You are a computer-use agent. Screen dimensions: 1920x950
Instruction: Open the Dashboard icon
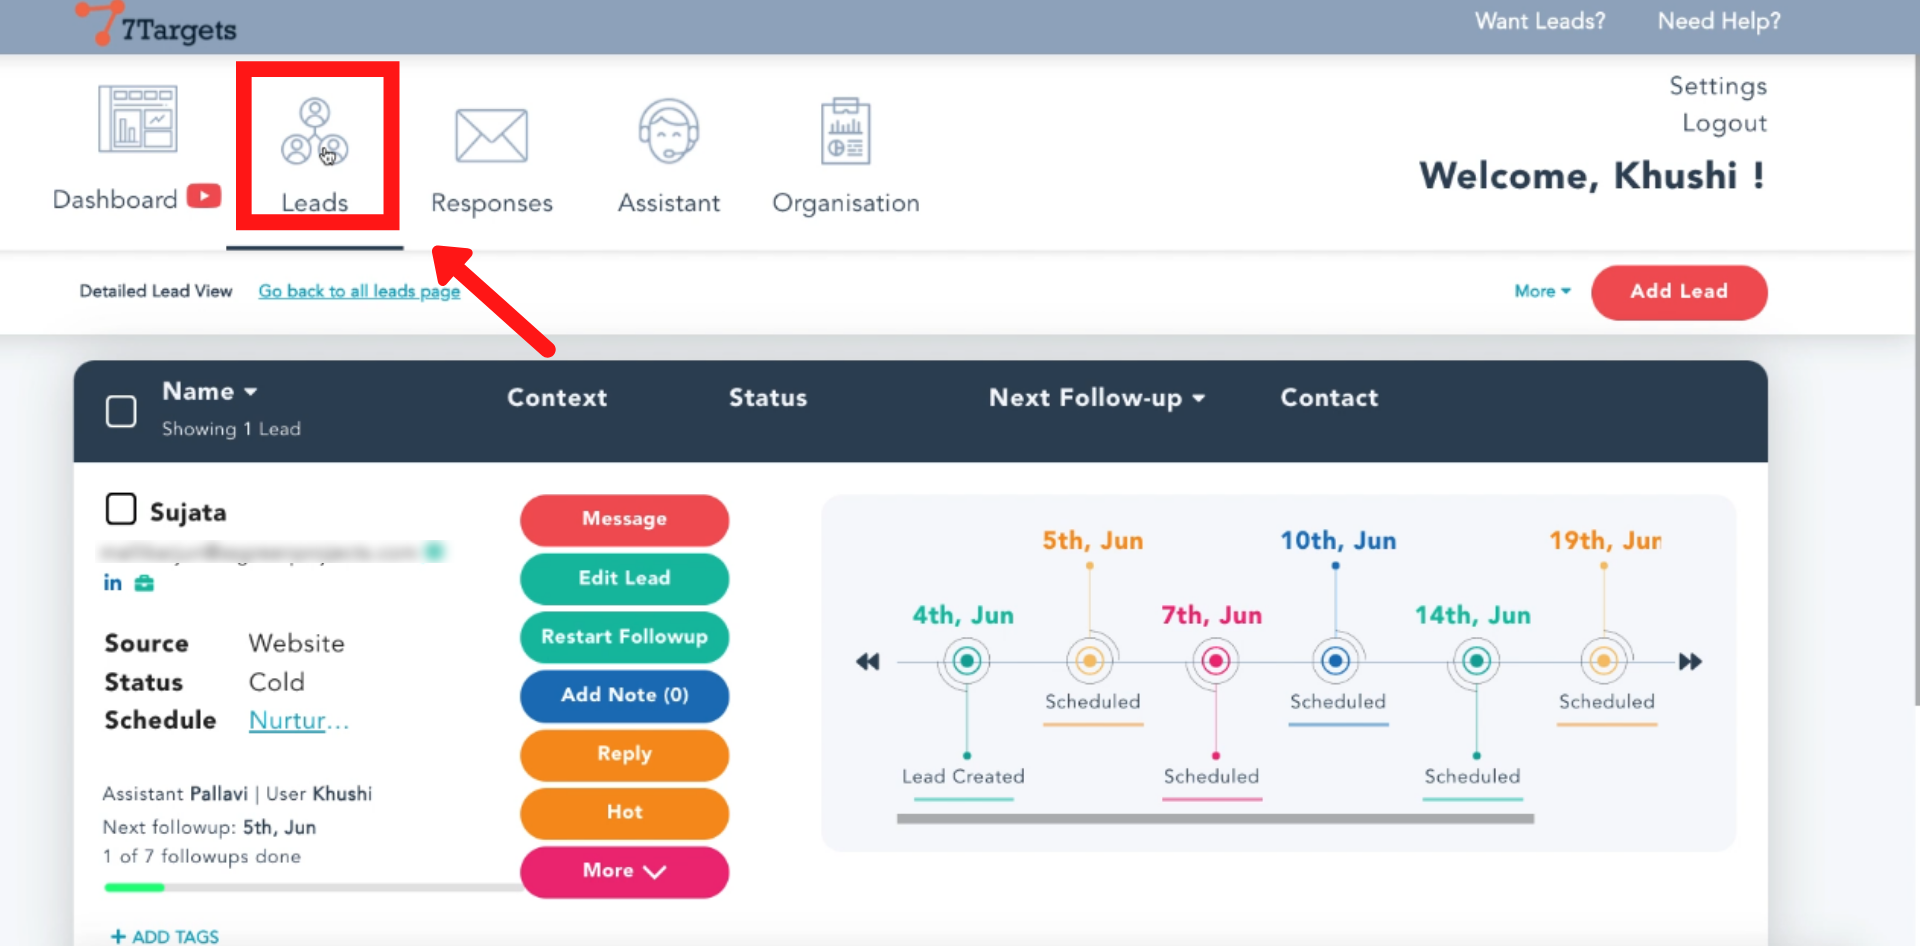[138, 119]
